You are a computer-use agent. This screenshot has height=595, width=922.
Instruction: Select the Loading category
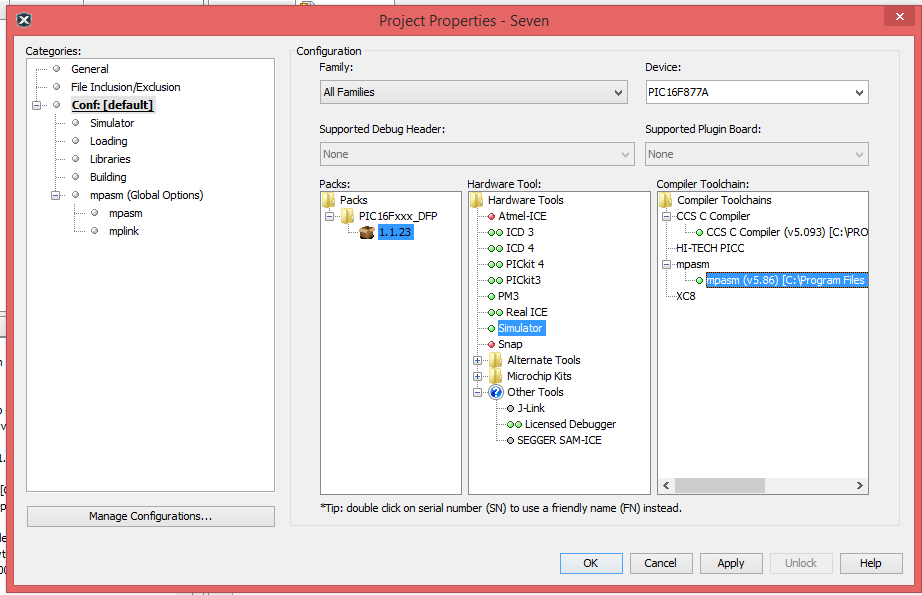pyautogui.click(x=108, y=141)
